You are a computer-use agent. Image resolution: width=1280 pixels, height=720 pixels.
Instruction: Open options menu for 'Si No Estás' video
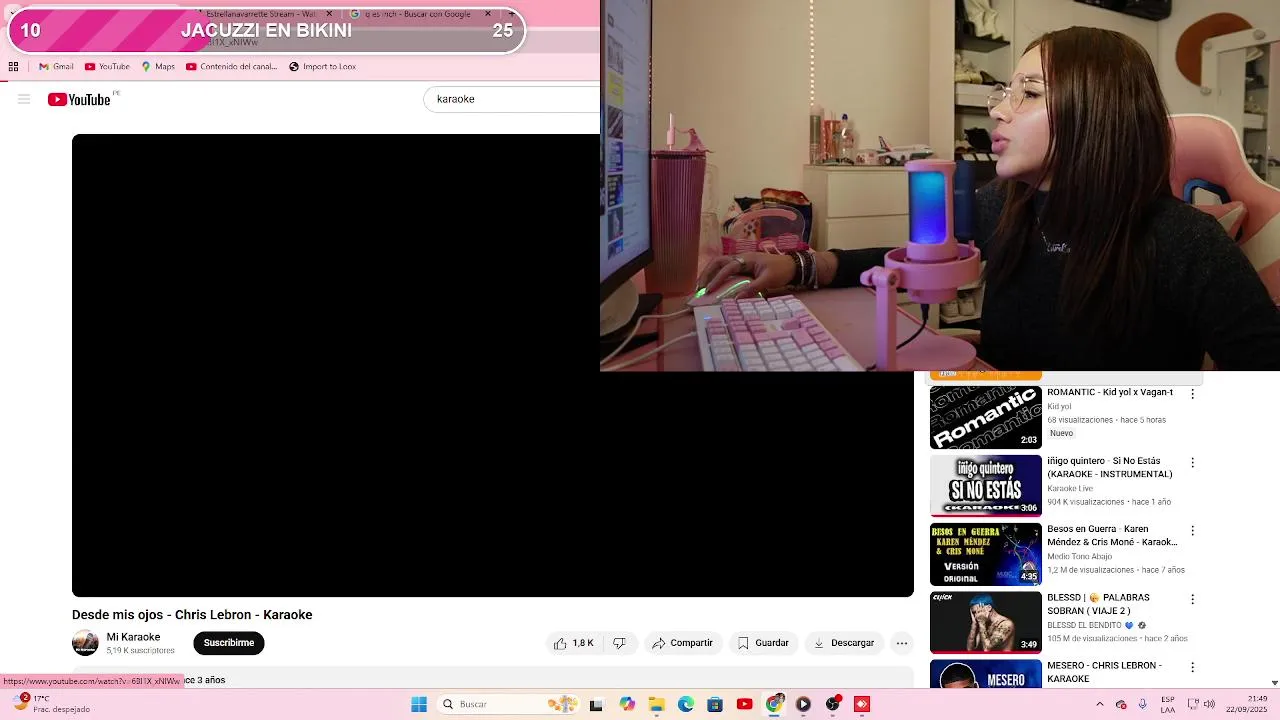[1192, 463]
